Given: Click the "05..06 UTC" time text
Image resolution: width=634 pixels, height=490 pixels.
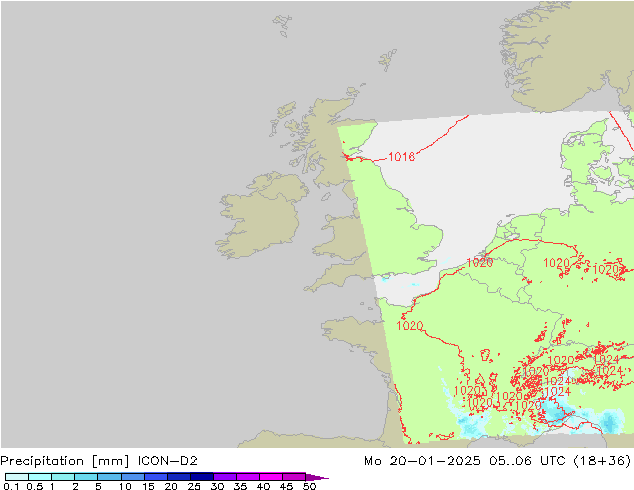Looking at the screenshot, I should pyautogui.click(x=526, y=460).
